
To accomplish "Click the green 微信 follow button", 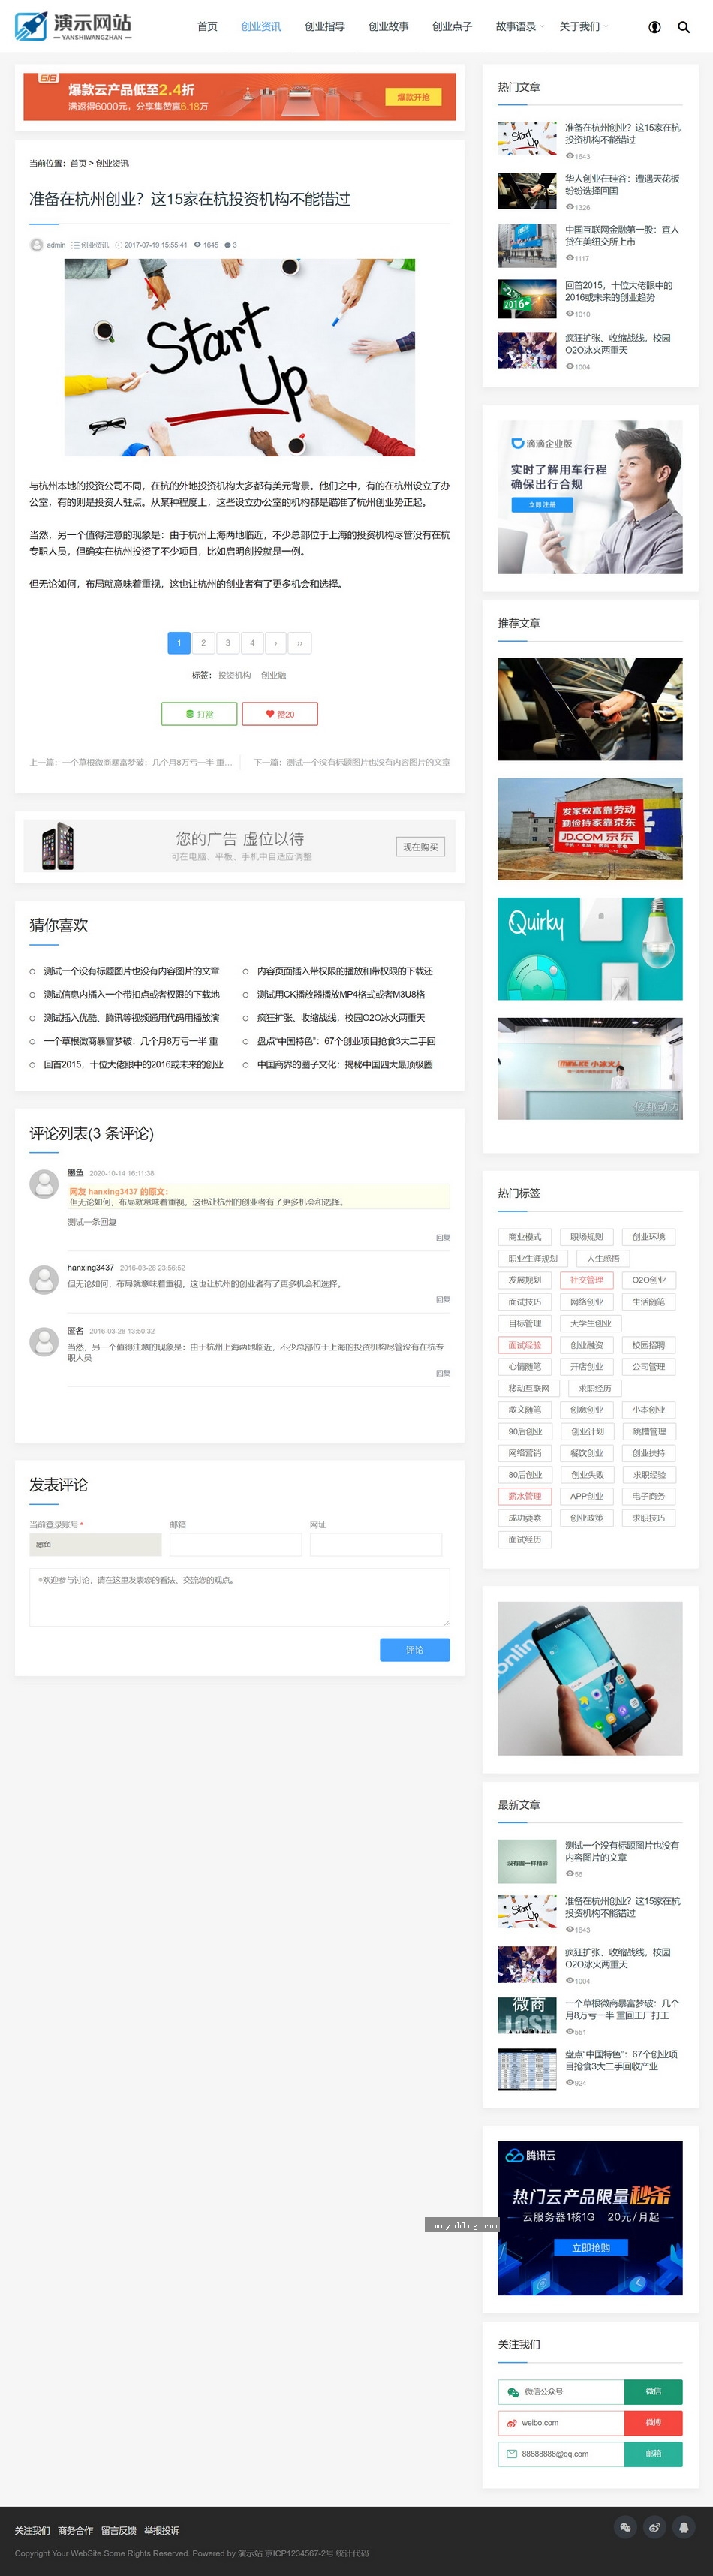I will tap(654, 2392).
